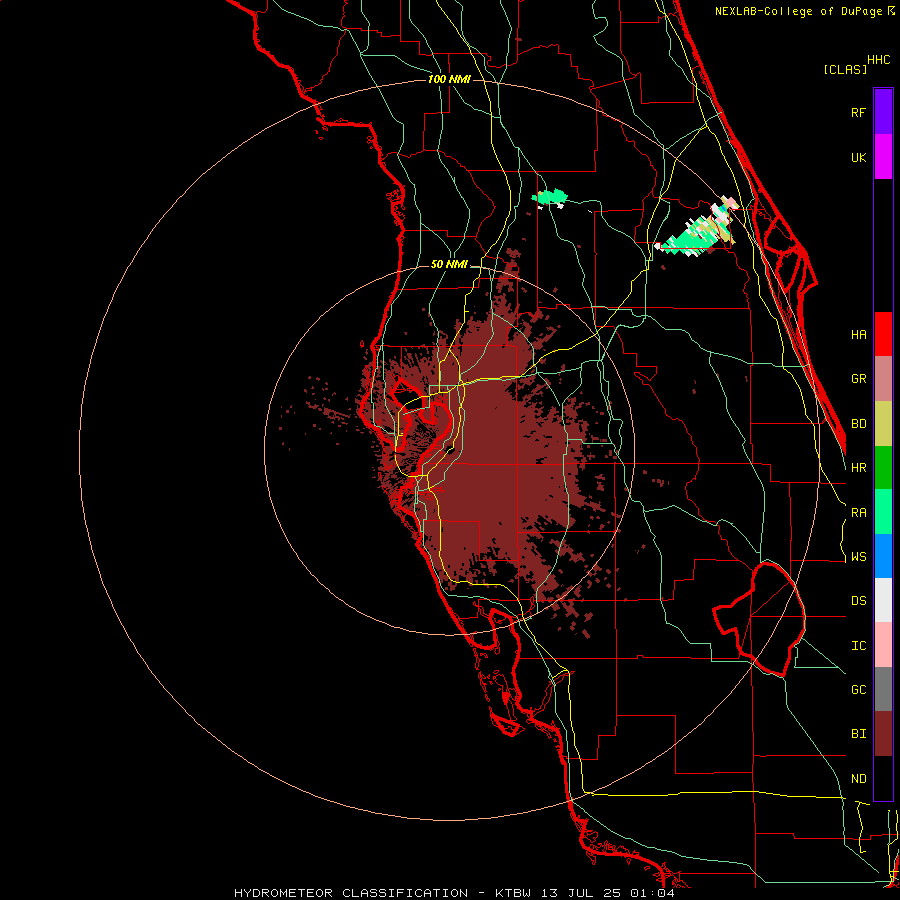Viewport: 900px width, 900px height.
Task: Select the GR dusty pink legend swatch
Action: click(x=883, y=379)
